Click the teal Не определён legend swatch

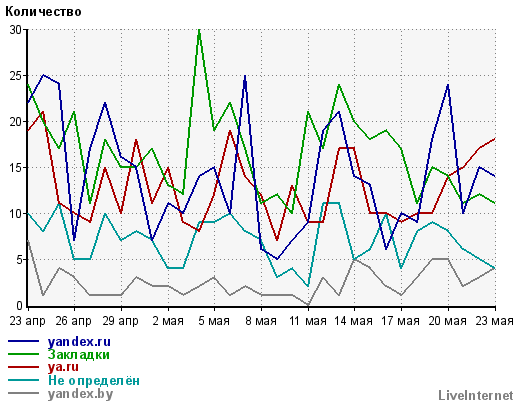[x=23, y=380]
